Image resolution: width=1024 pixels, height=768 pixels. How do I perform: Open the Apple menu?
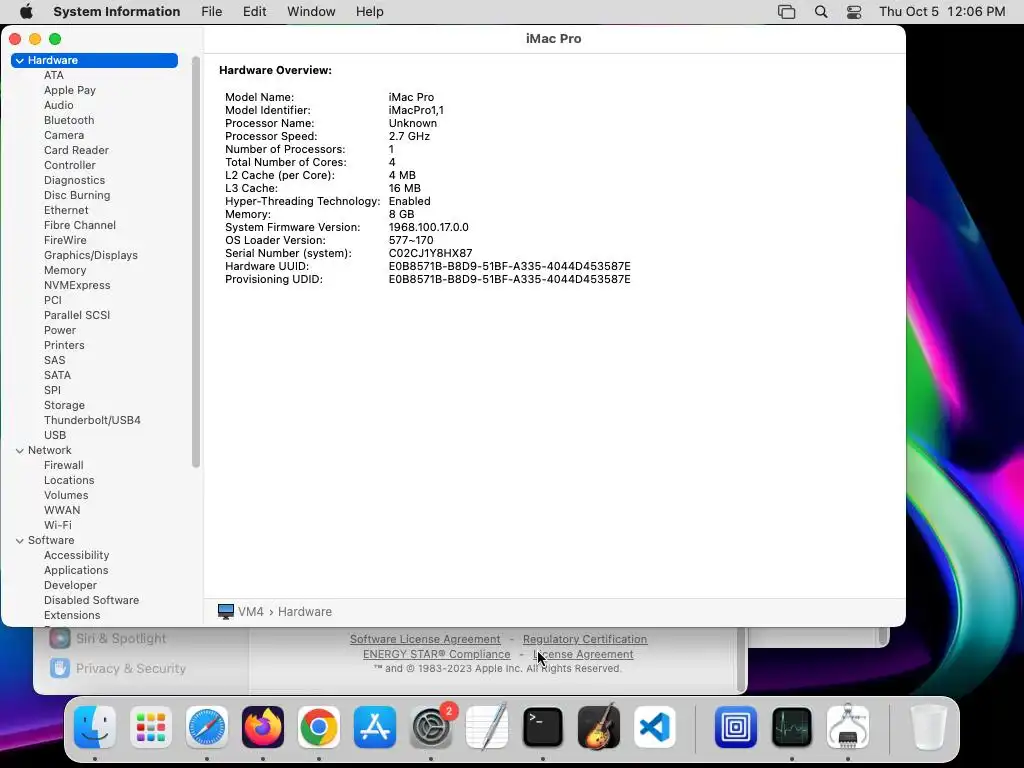(x=26, y=12)
